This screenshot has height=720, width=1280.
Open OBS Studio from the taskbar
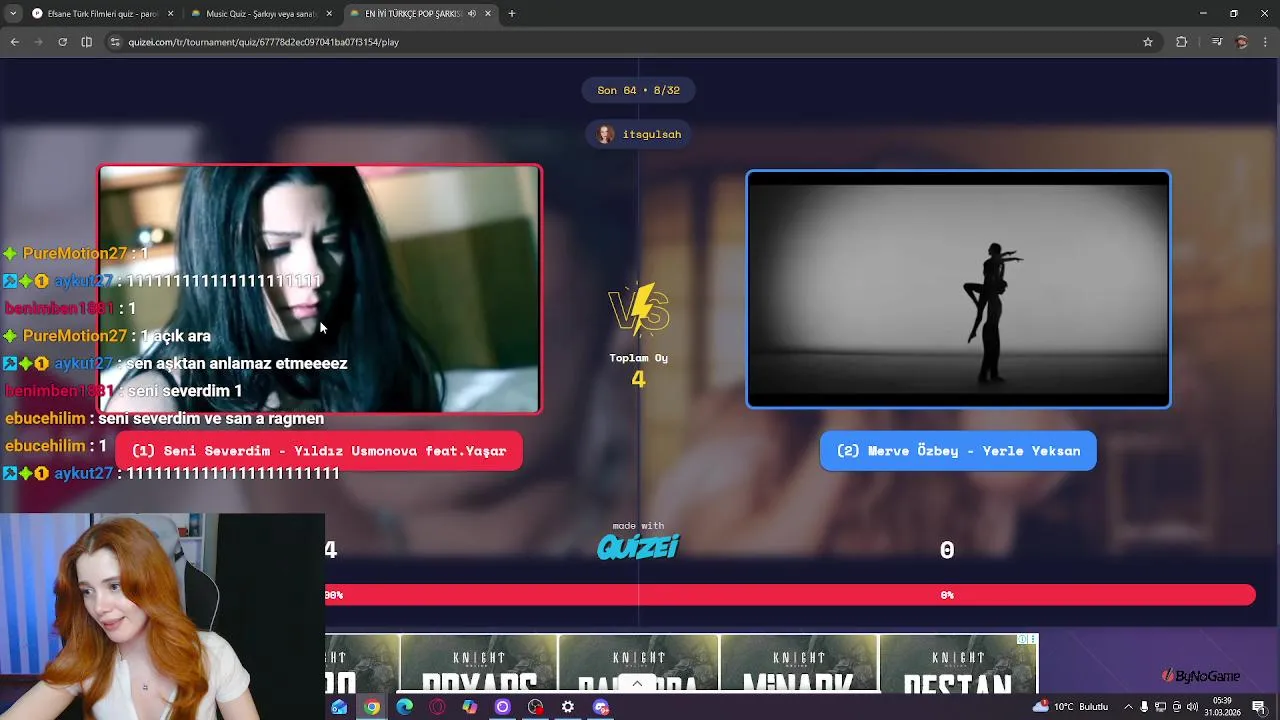pos(535,707)
